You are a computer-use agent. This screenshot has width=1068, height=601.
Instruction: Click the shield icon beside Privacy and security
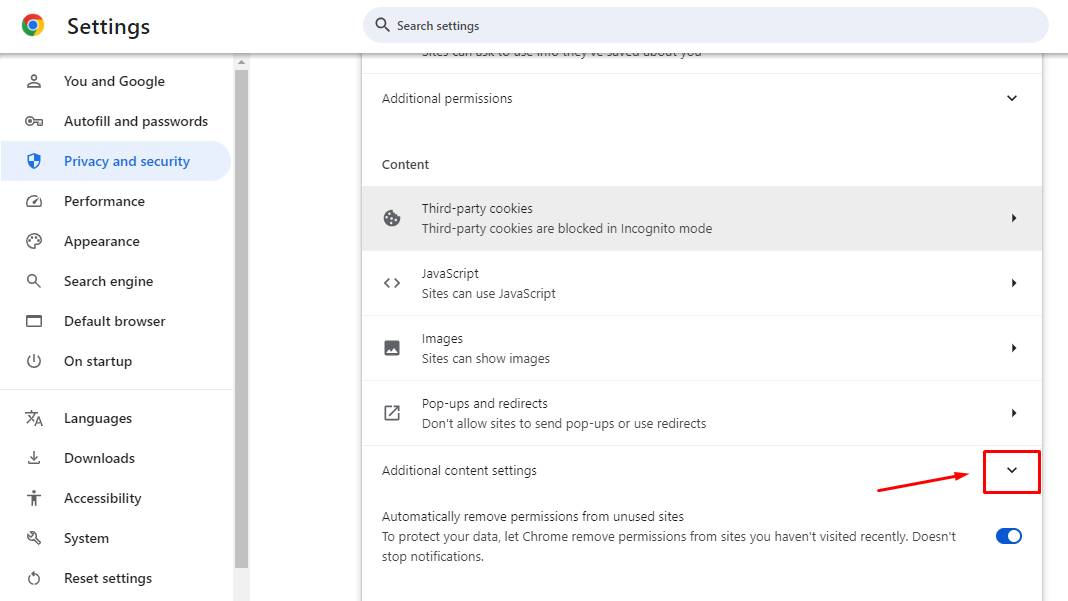pyautogui.click(x=33, y=161)
